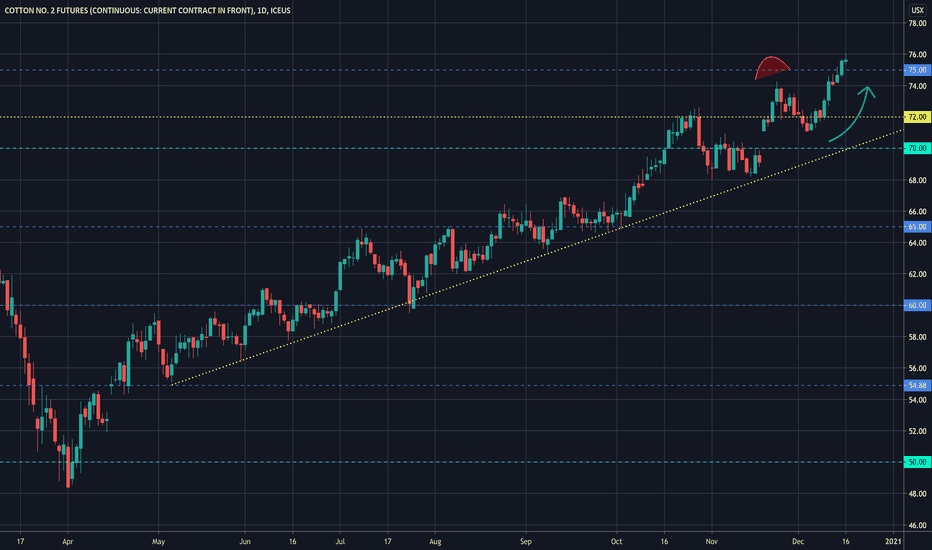The image size is (932, 550).
Task: Click the Oct label on time axis
Action: coord(616,542)
